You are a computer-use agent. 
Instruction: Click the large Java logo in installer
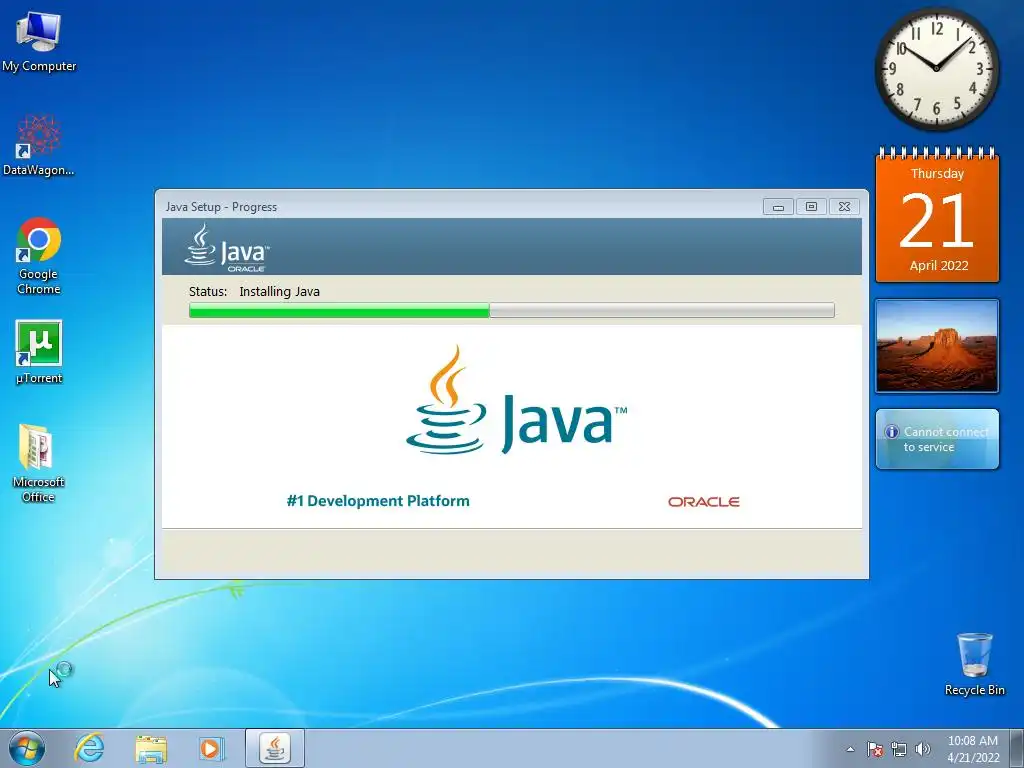tap(517, 400)
